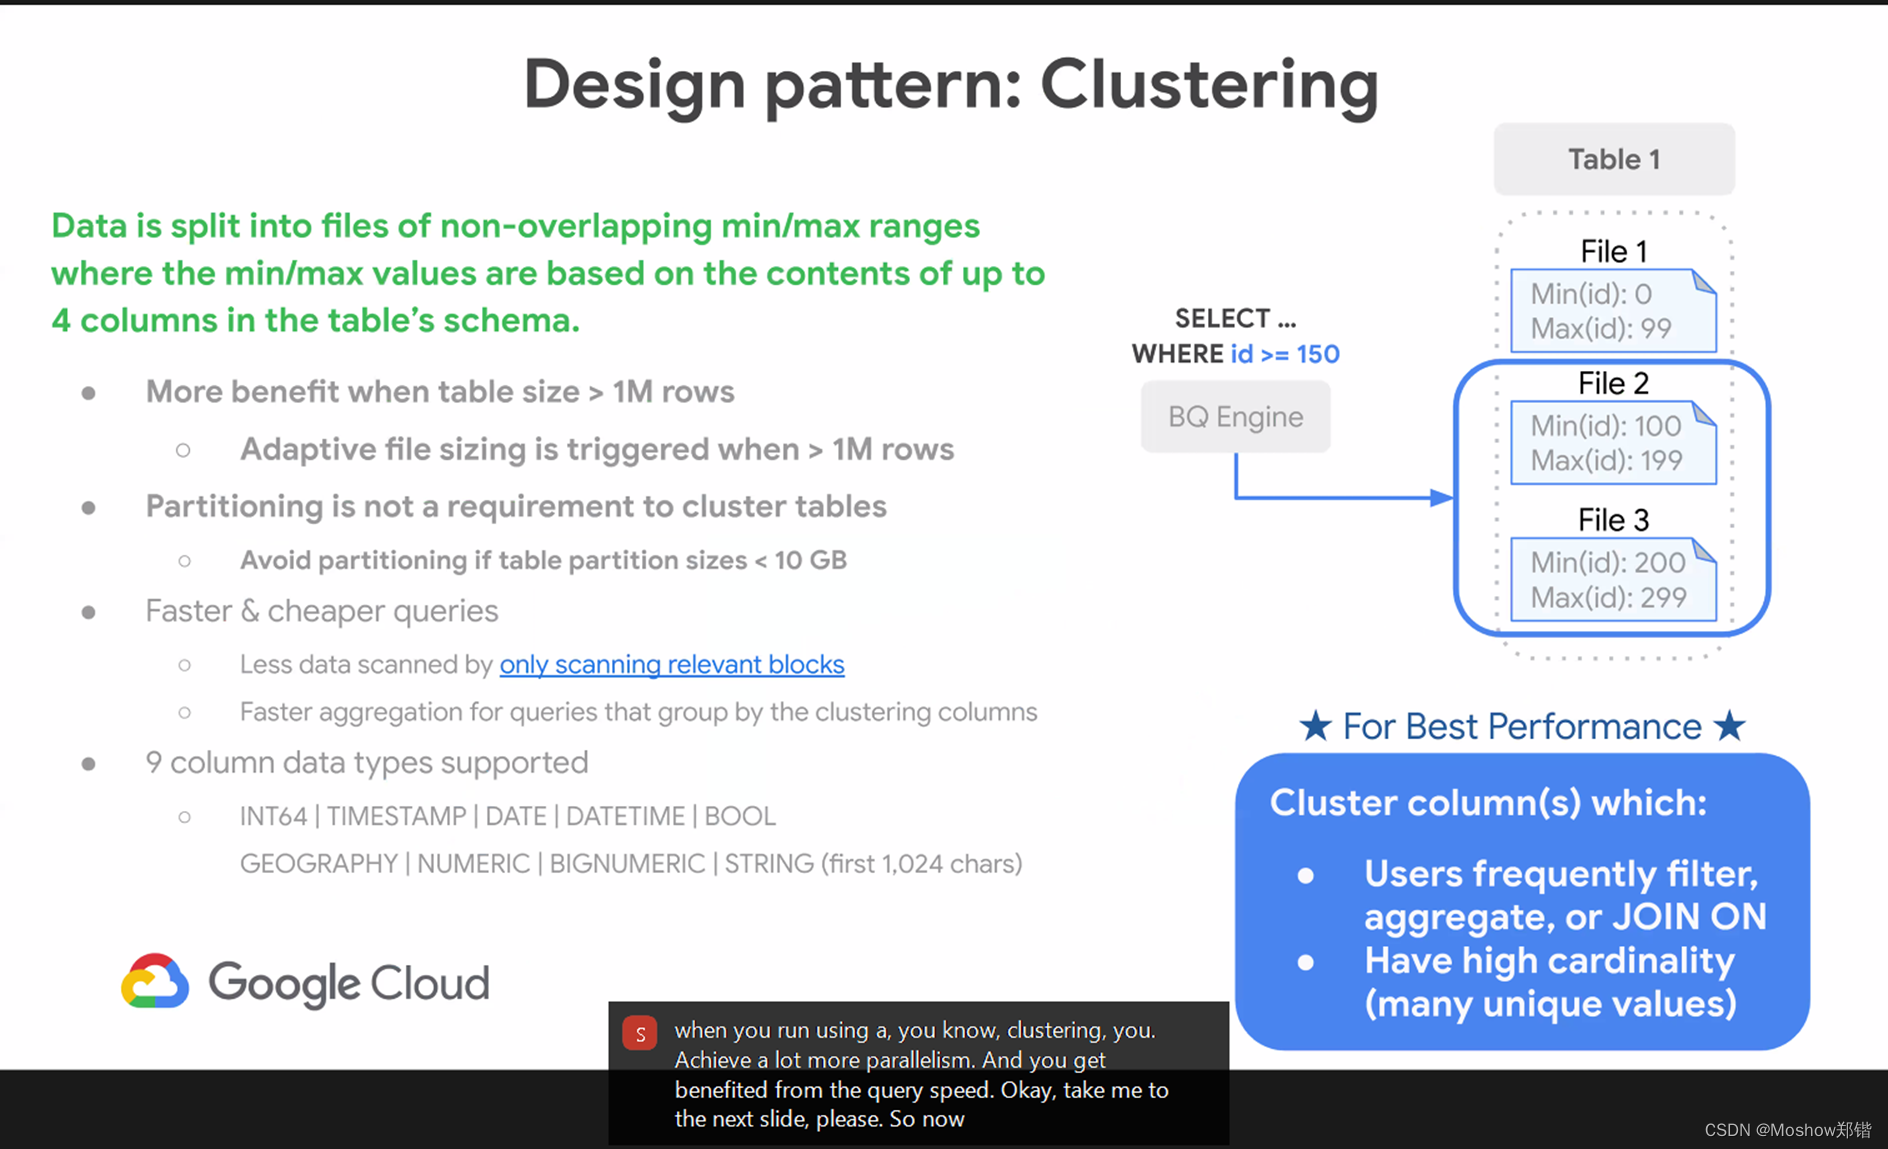The height and width of the screenshot is (1149, 1888).
Task: Toggle the Faster & cheaper queries bullet
Action: click(322, 610)
